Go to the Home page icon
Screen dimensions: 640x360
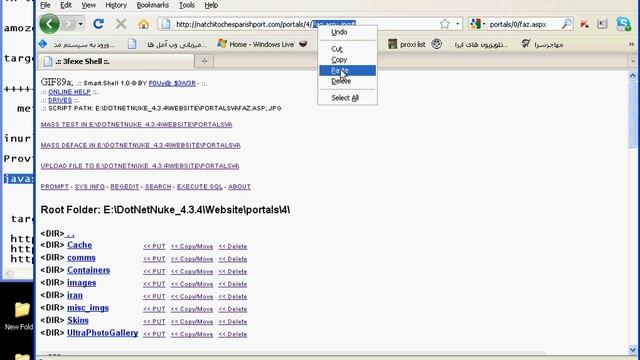[143, 24]
